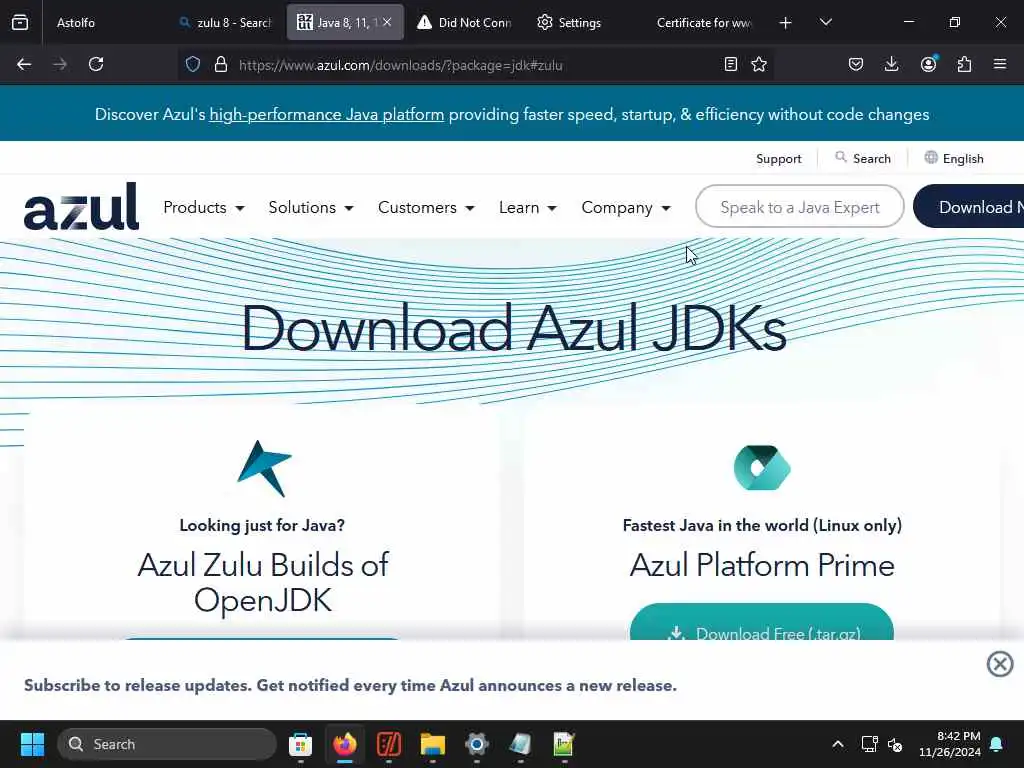The image size is (1024, 768).
Task: Open Windows Start menu
Action: [x=33, y=744]
